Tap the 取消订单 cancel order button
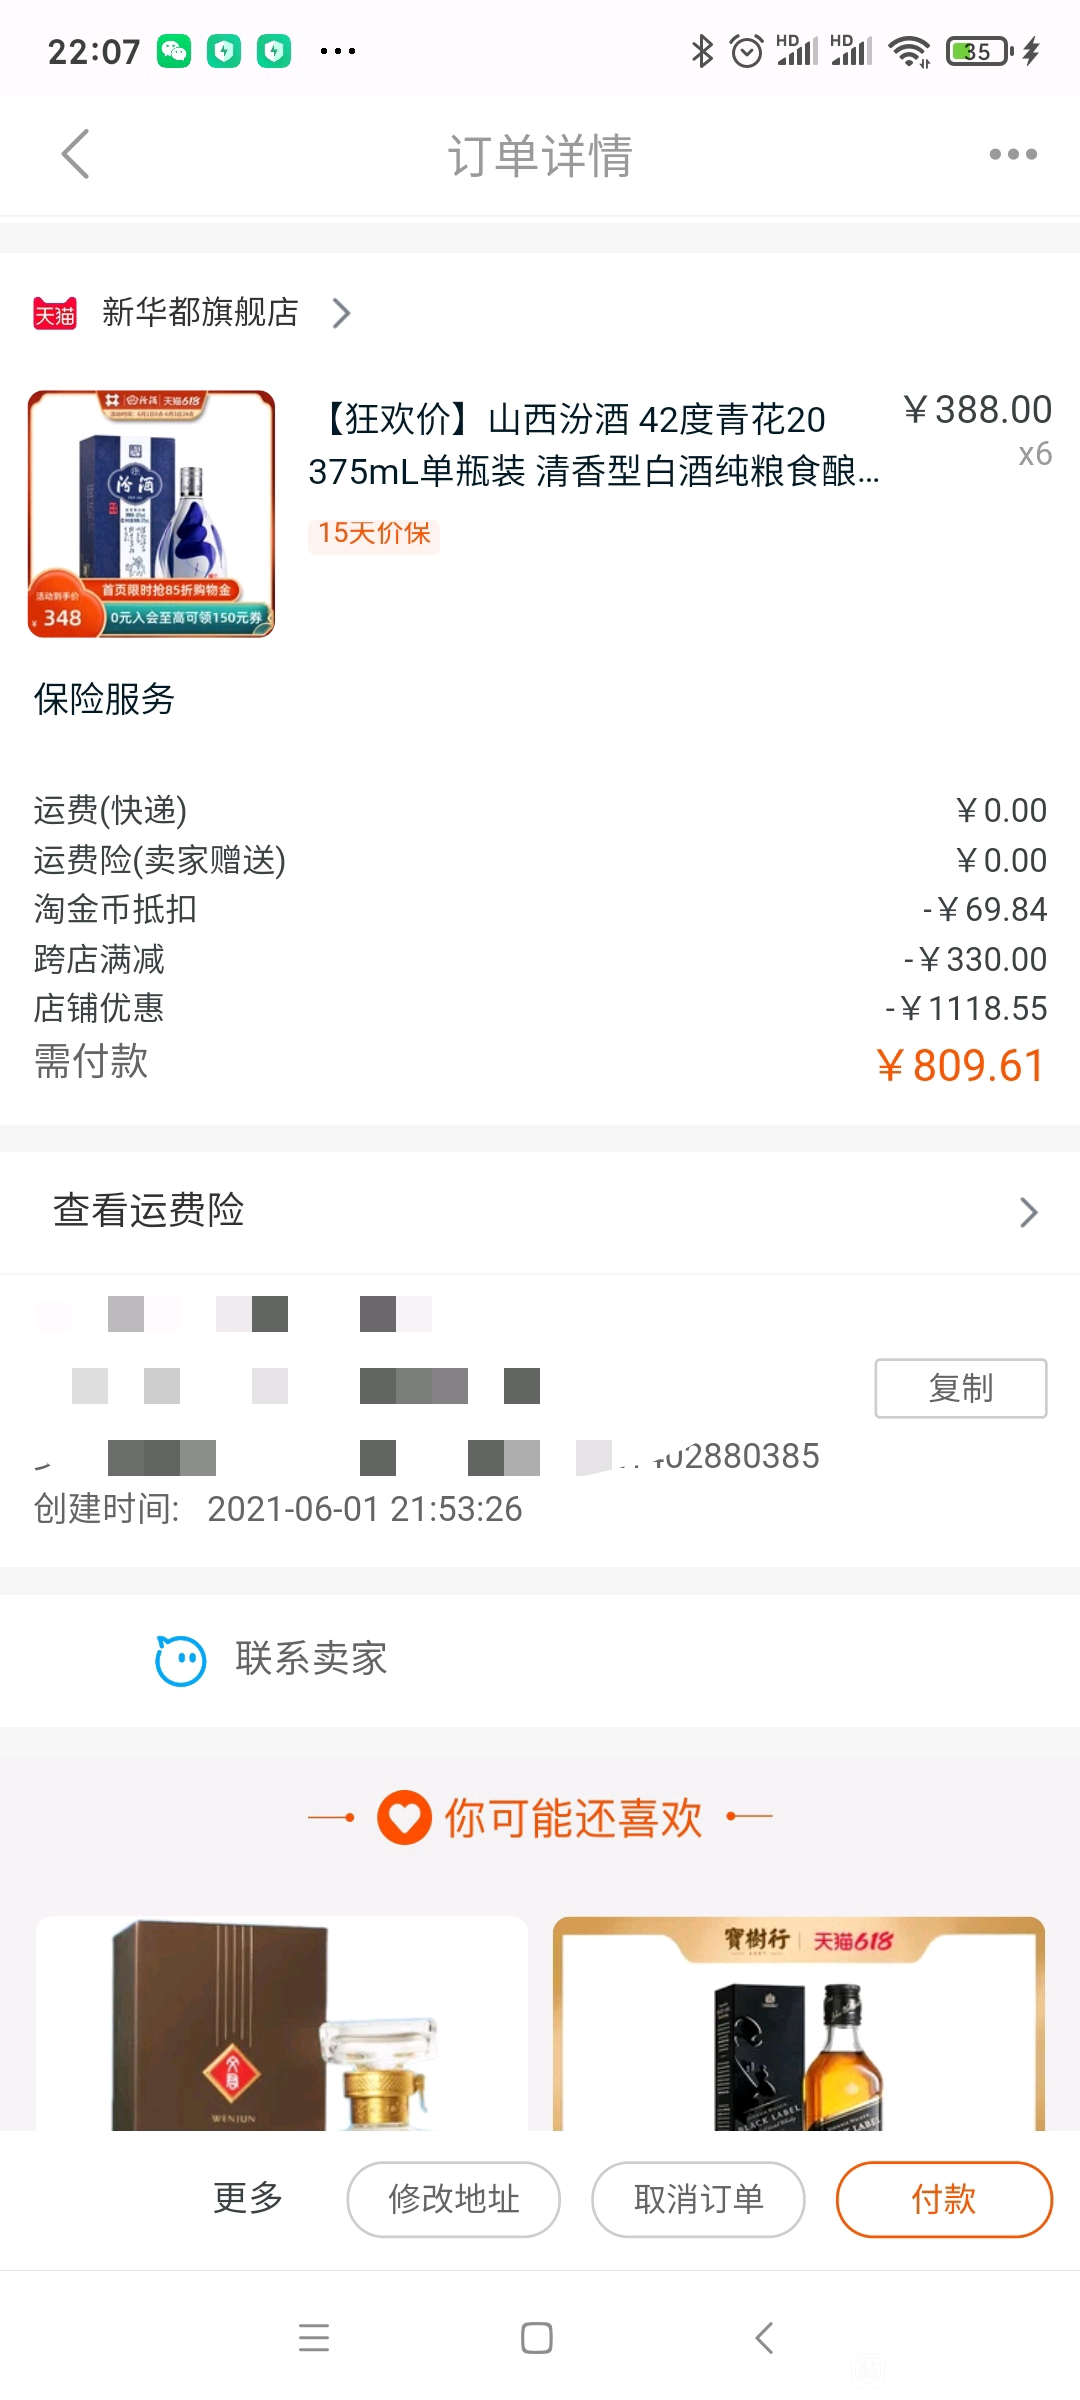 pyautogui.click(x=698, y=2199)
